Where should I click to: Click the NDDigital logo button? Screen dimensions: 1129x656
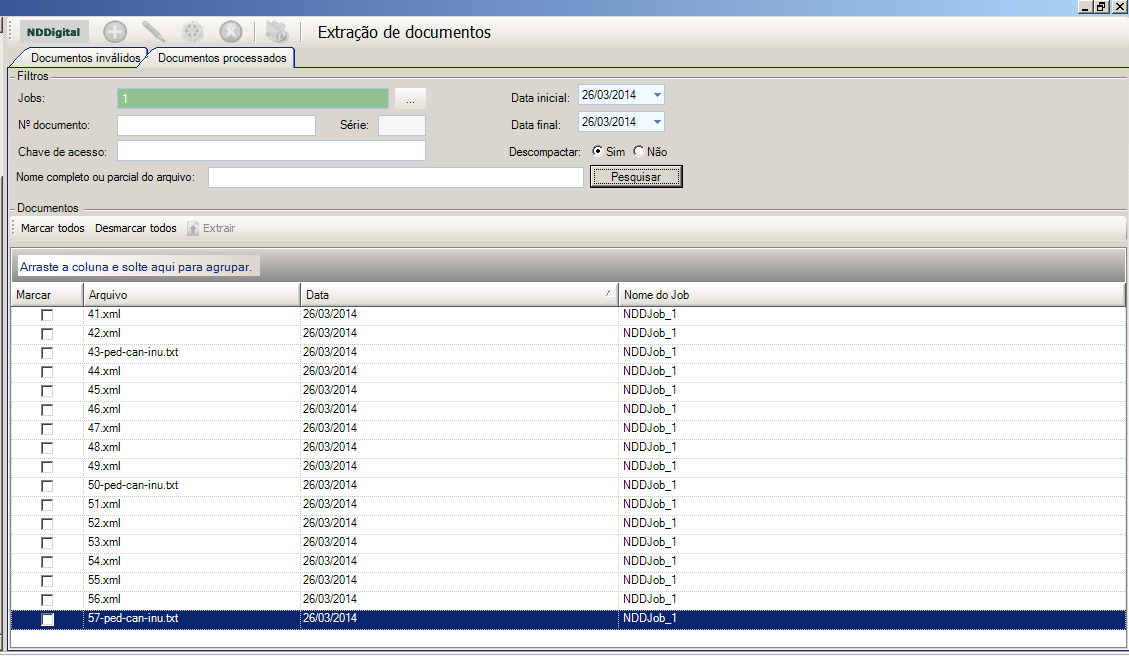pos(54,32)
